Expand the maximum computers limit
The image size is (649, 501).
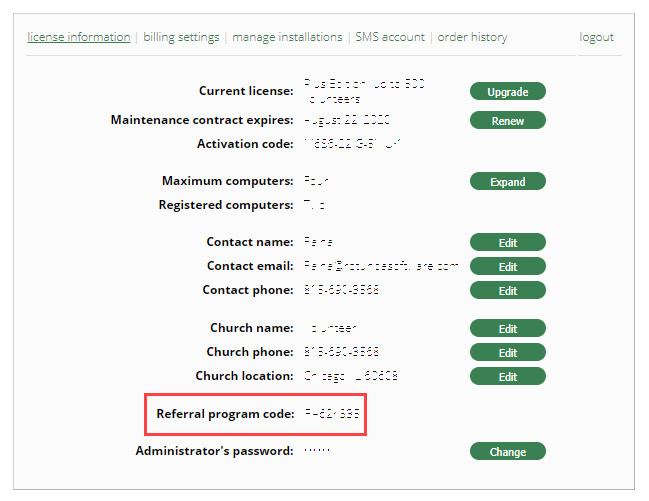click(507, 182)
